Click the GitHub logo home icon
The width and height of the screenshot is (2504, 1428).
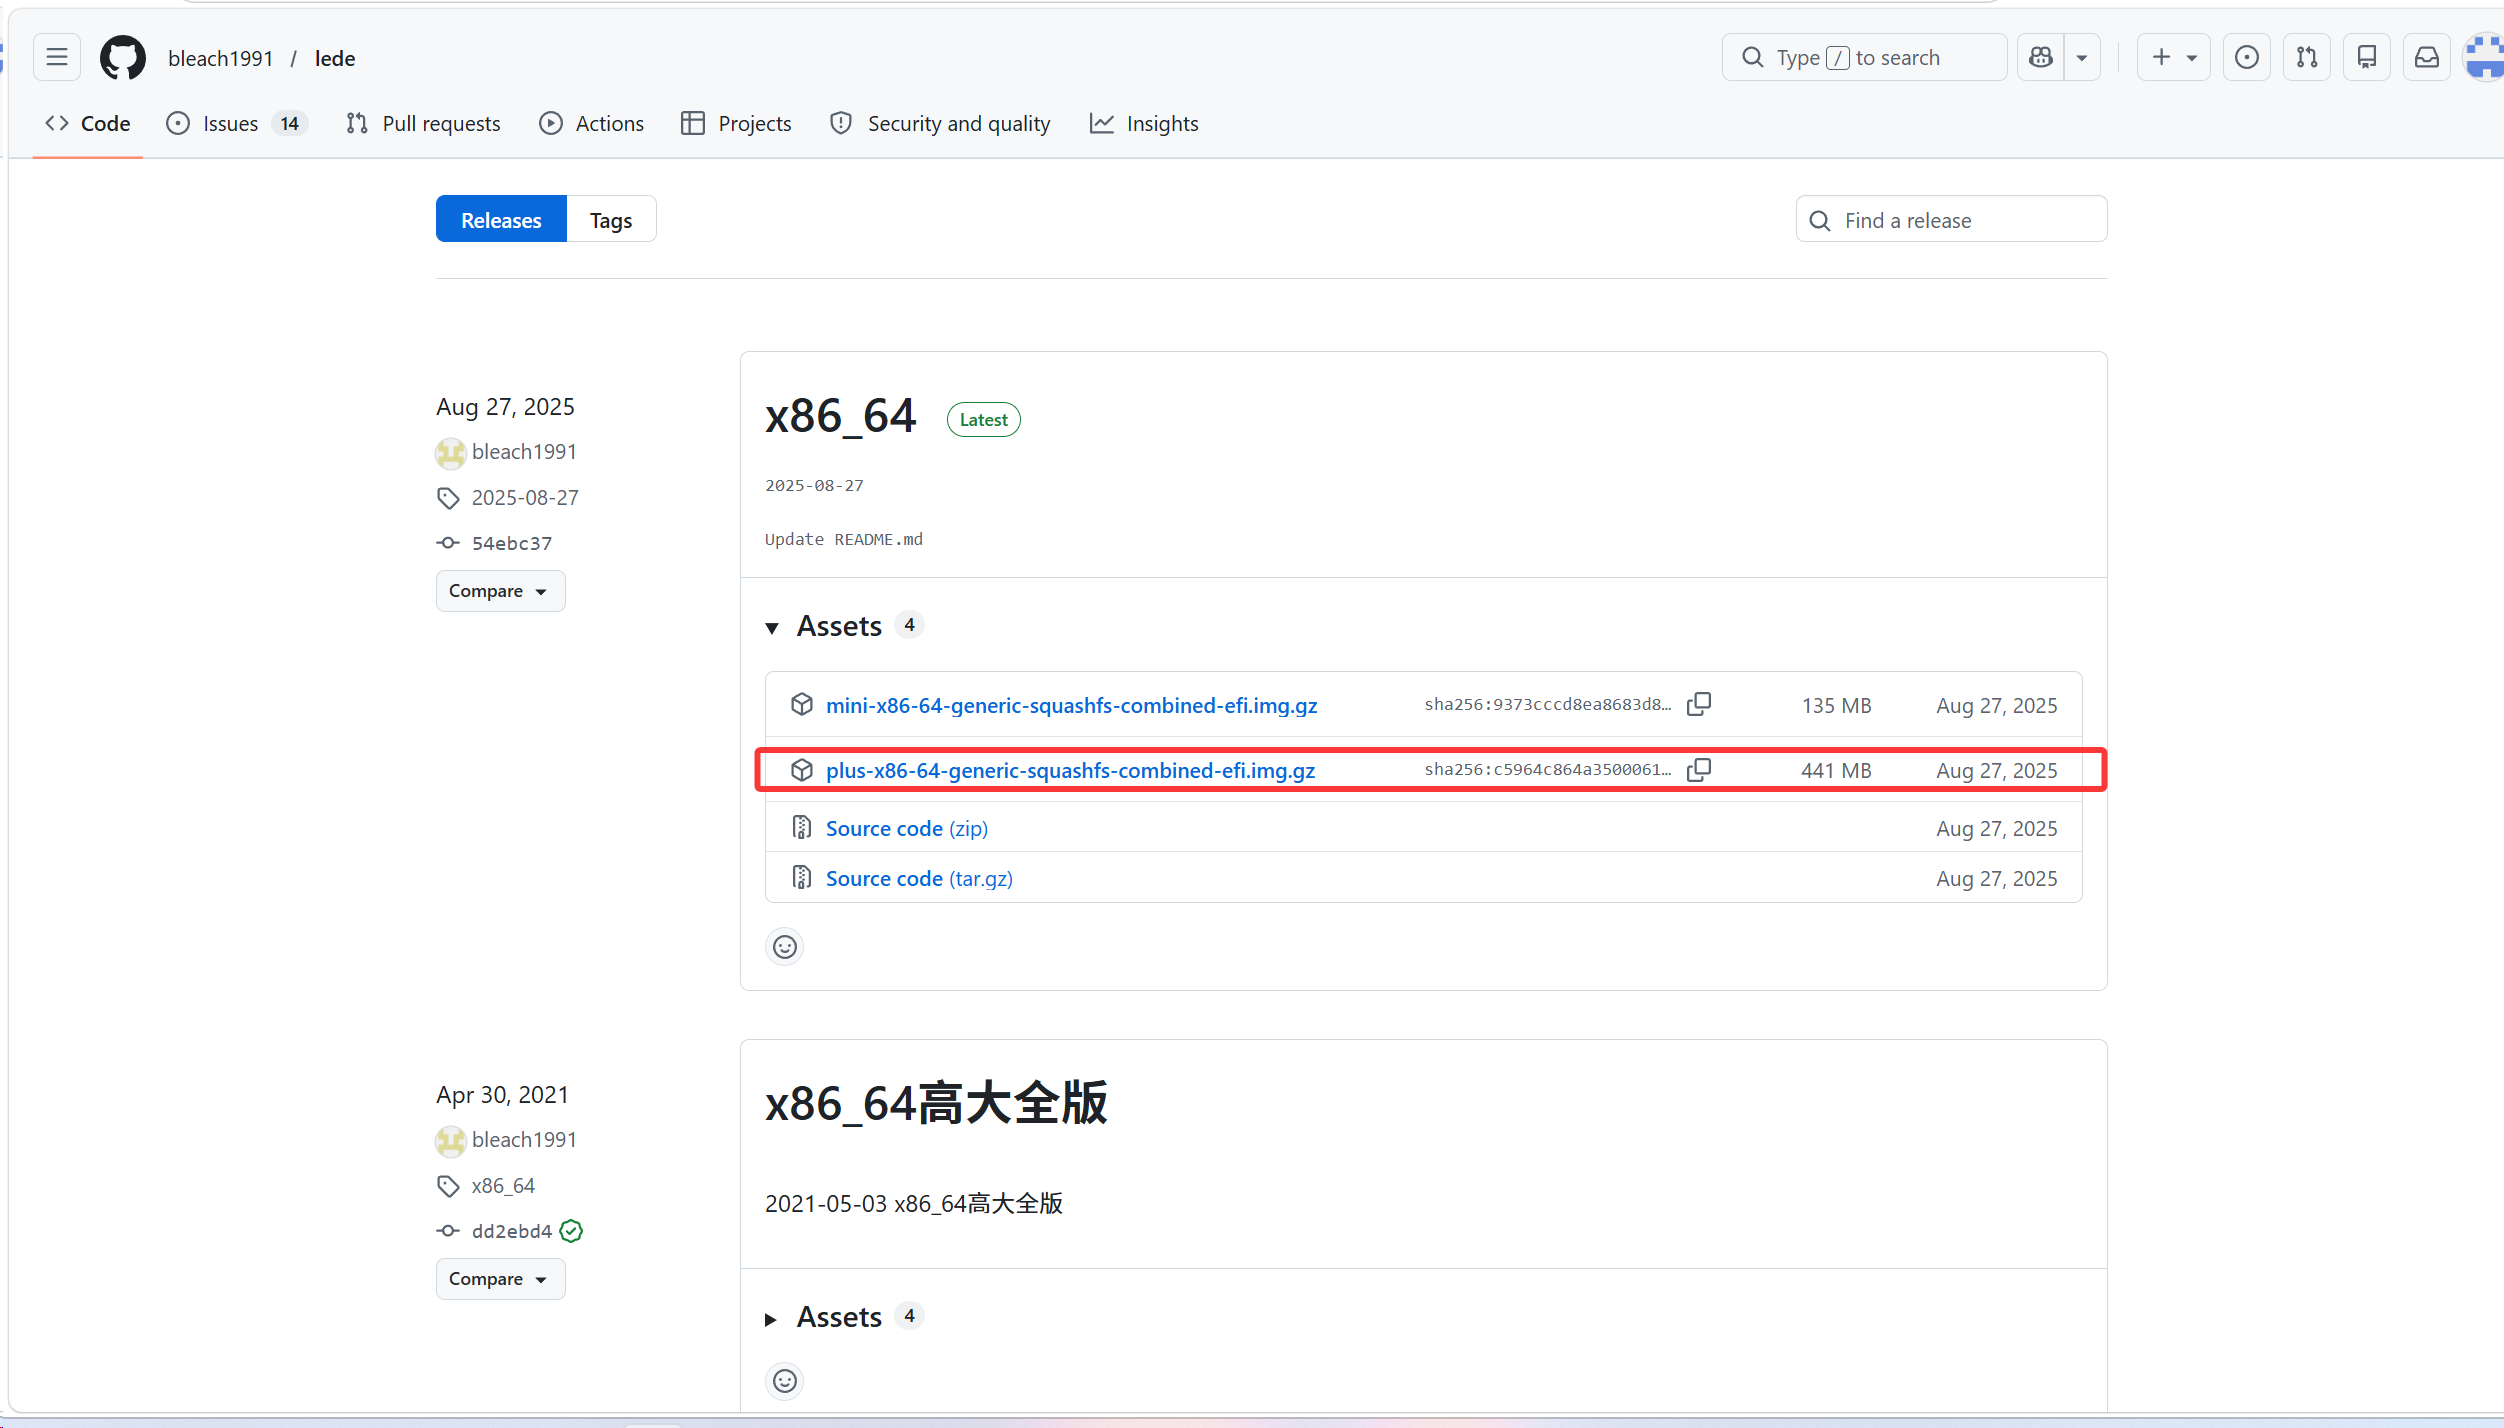point(123,57)
